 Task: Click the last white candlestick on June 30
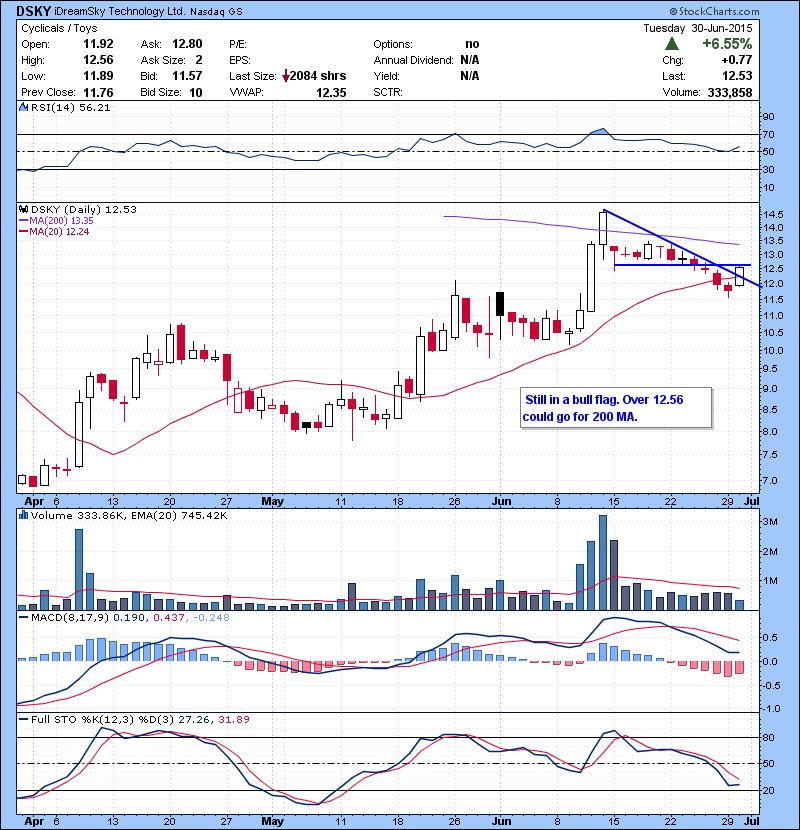pos(740,277)
